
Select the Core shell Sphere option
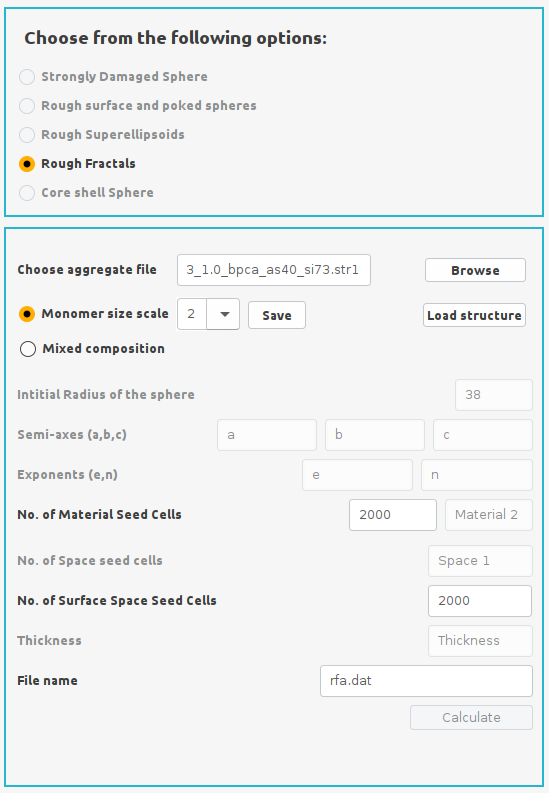click(27, 193)
